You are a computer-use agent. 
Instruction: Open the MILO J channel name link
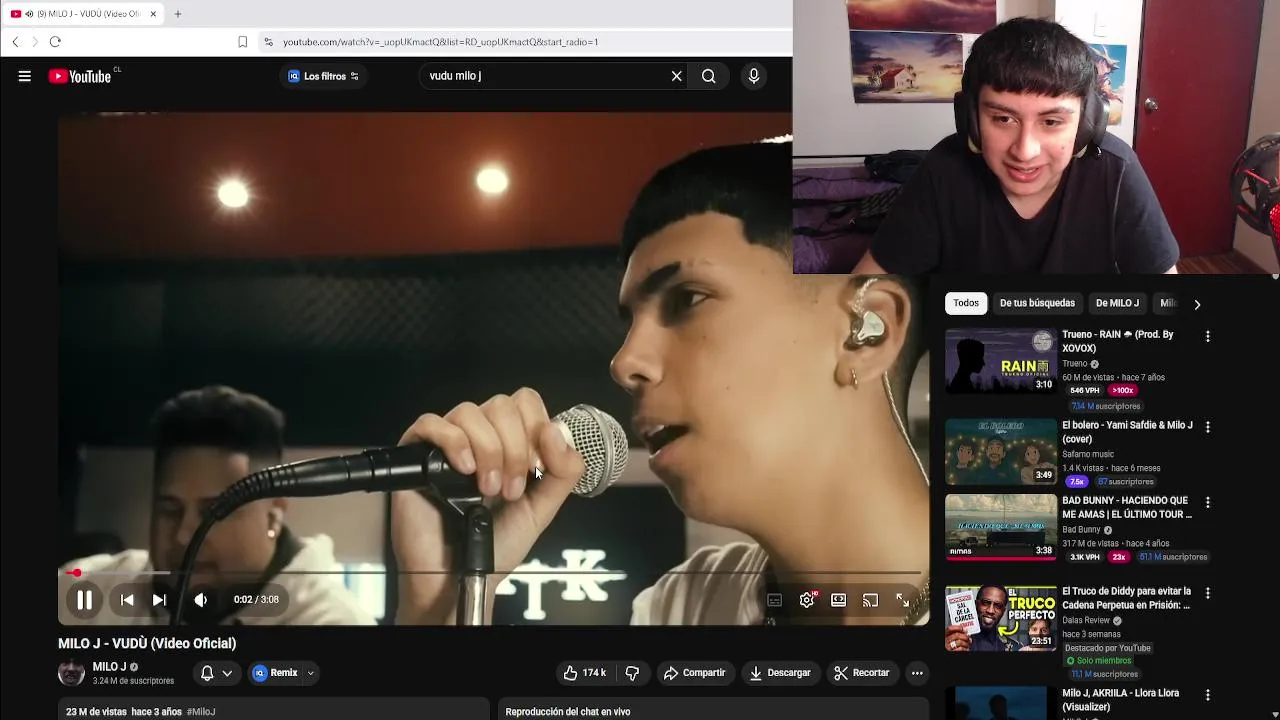[x=109, y=667]
